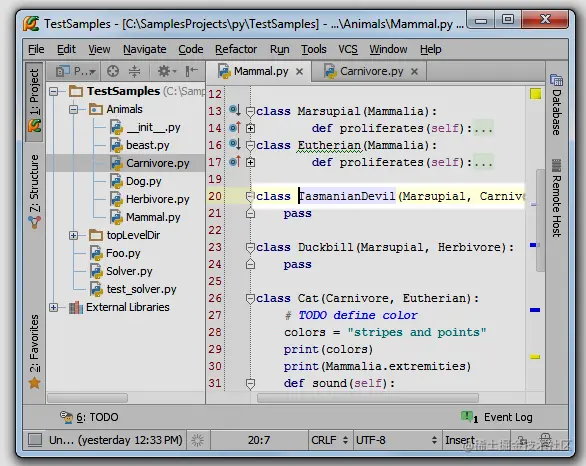Expand the folded method on line 14

point(250,128)
